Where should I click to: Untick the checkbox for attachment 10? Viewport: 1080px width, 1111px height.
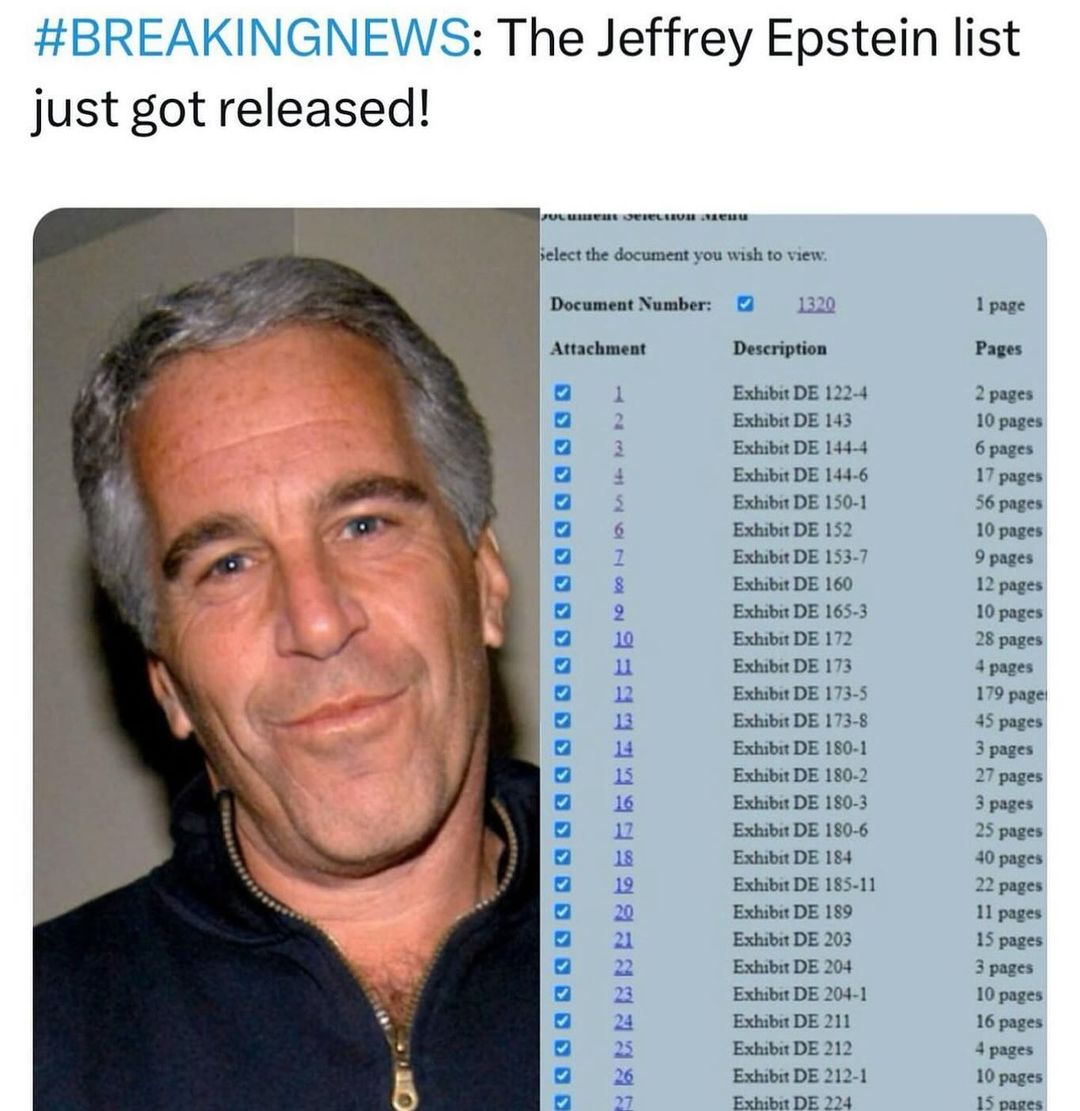[x=562, y=638]
